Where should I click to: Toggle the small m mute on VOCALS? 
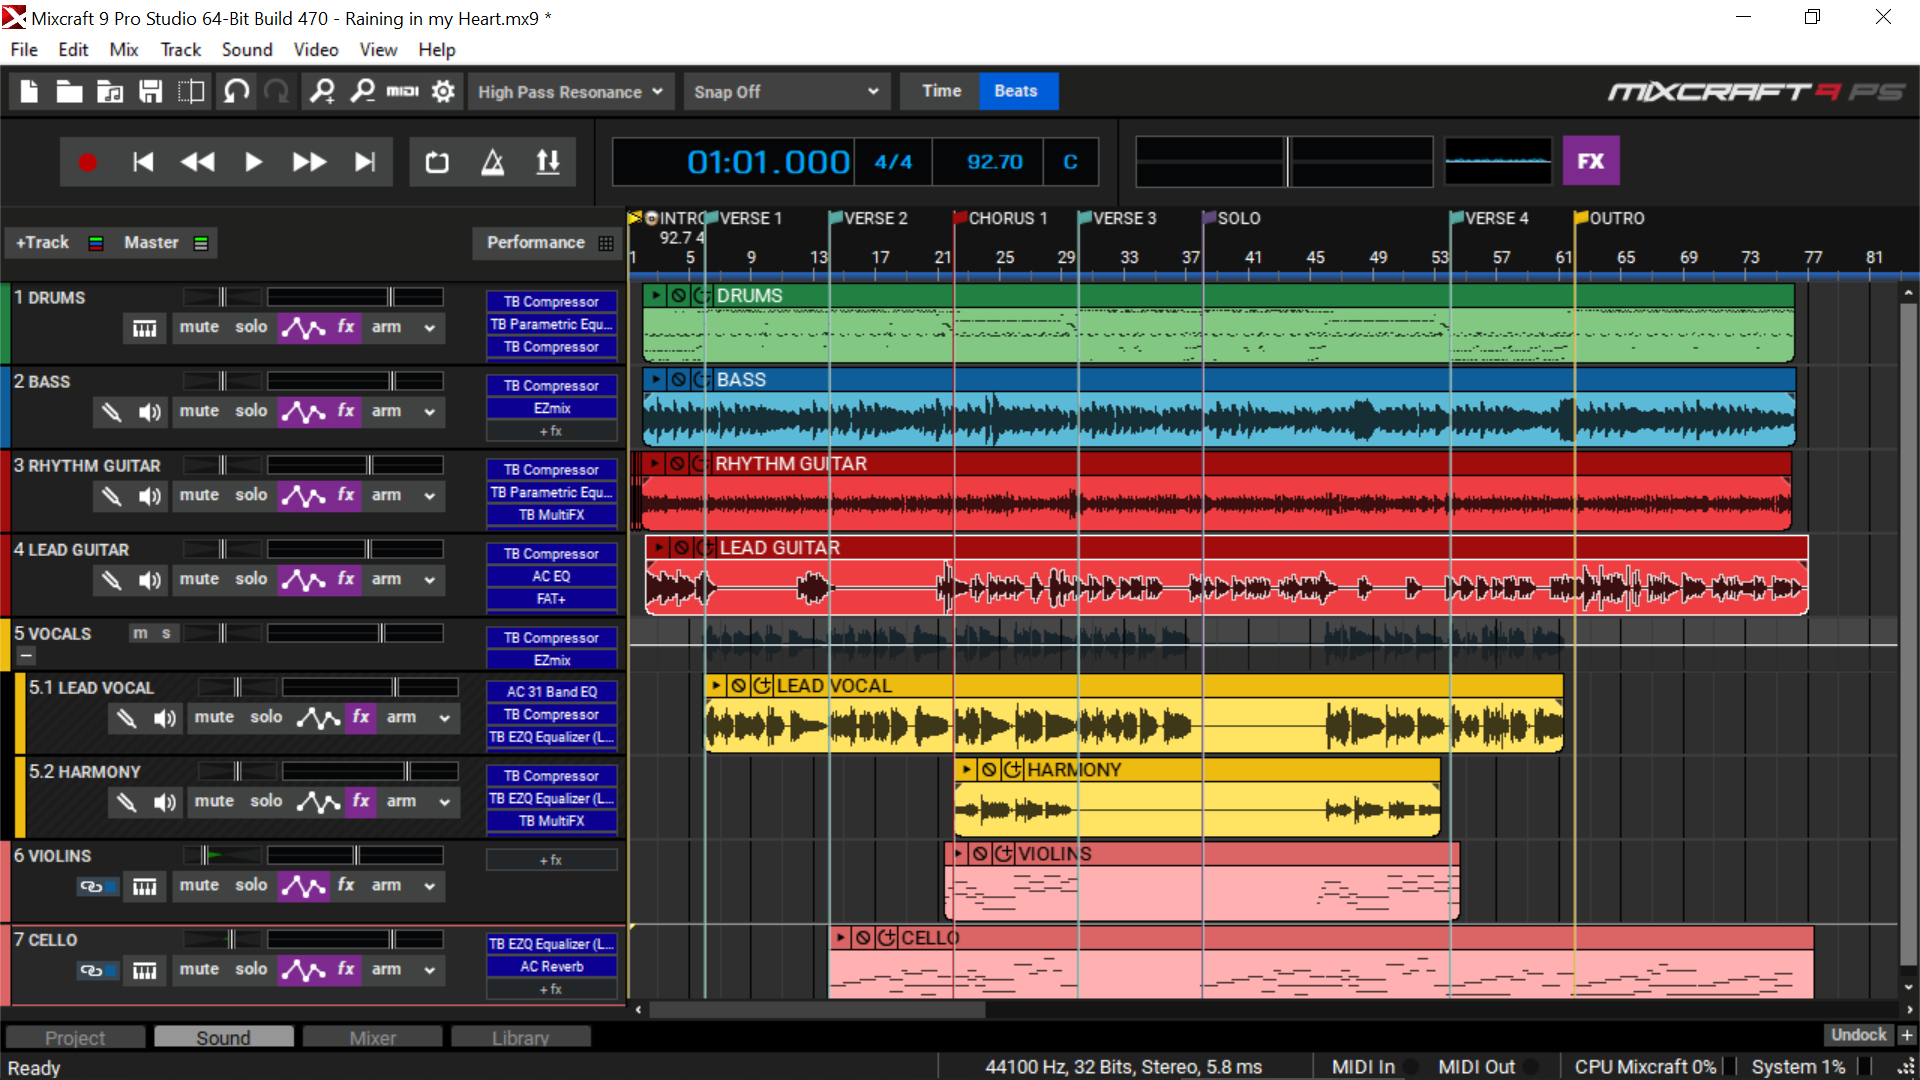tap(140, 634)
